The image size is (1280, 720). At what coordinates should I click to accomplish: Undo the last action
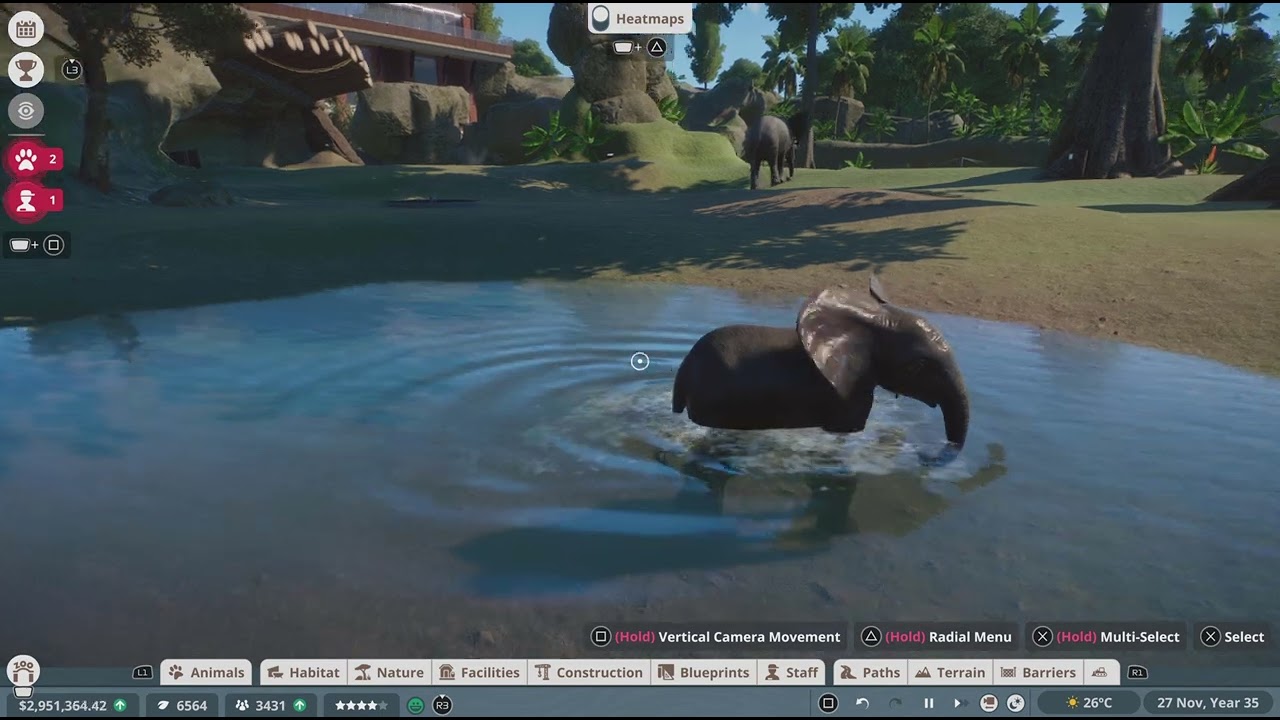pyautogui.click(x=862, y=703)
